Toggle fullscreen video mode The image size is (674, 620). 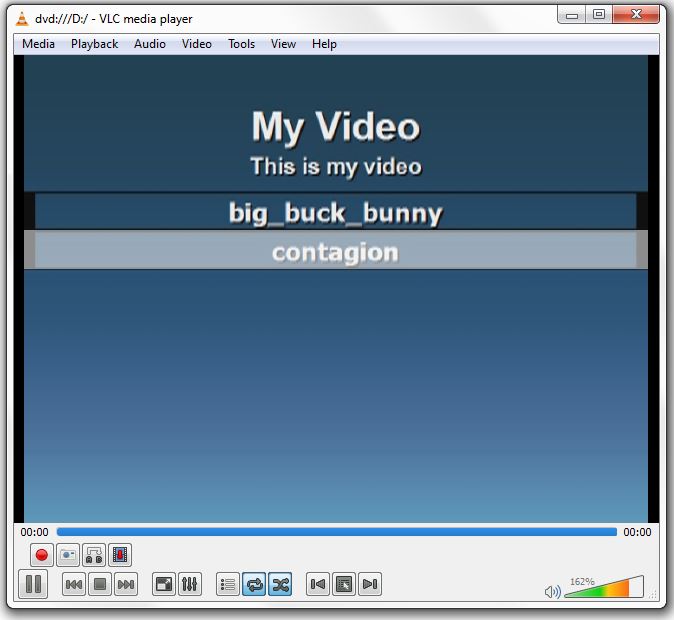(164, 584)
